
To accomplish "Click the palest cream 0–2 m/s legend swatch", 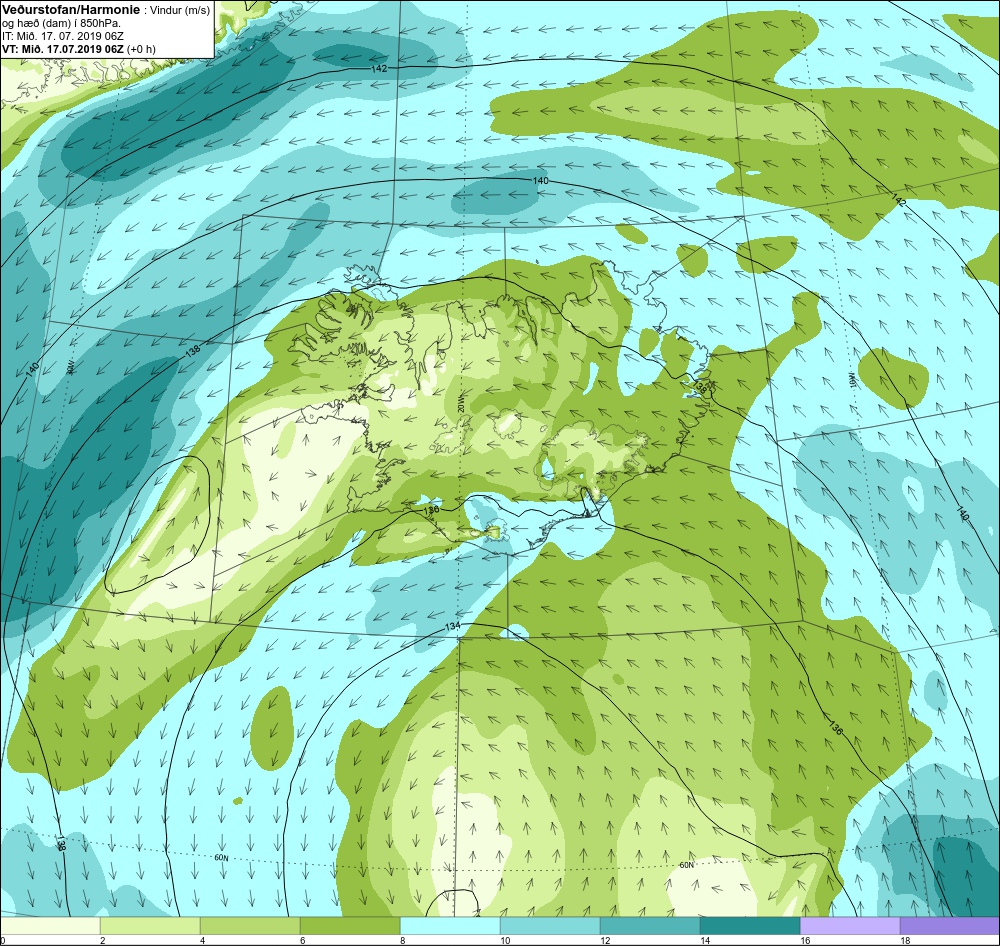I will (x=50, y=925).
